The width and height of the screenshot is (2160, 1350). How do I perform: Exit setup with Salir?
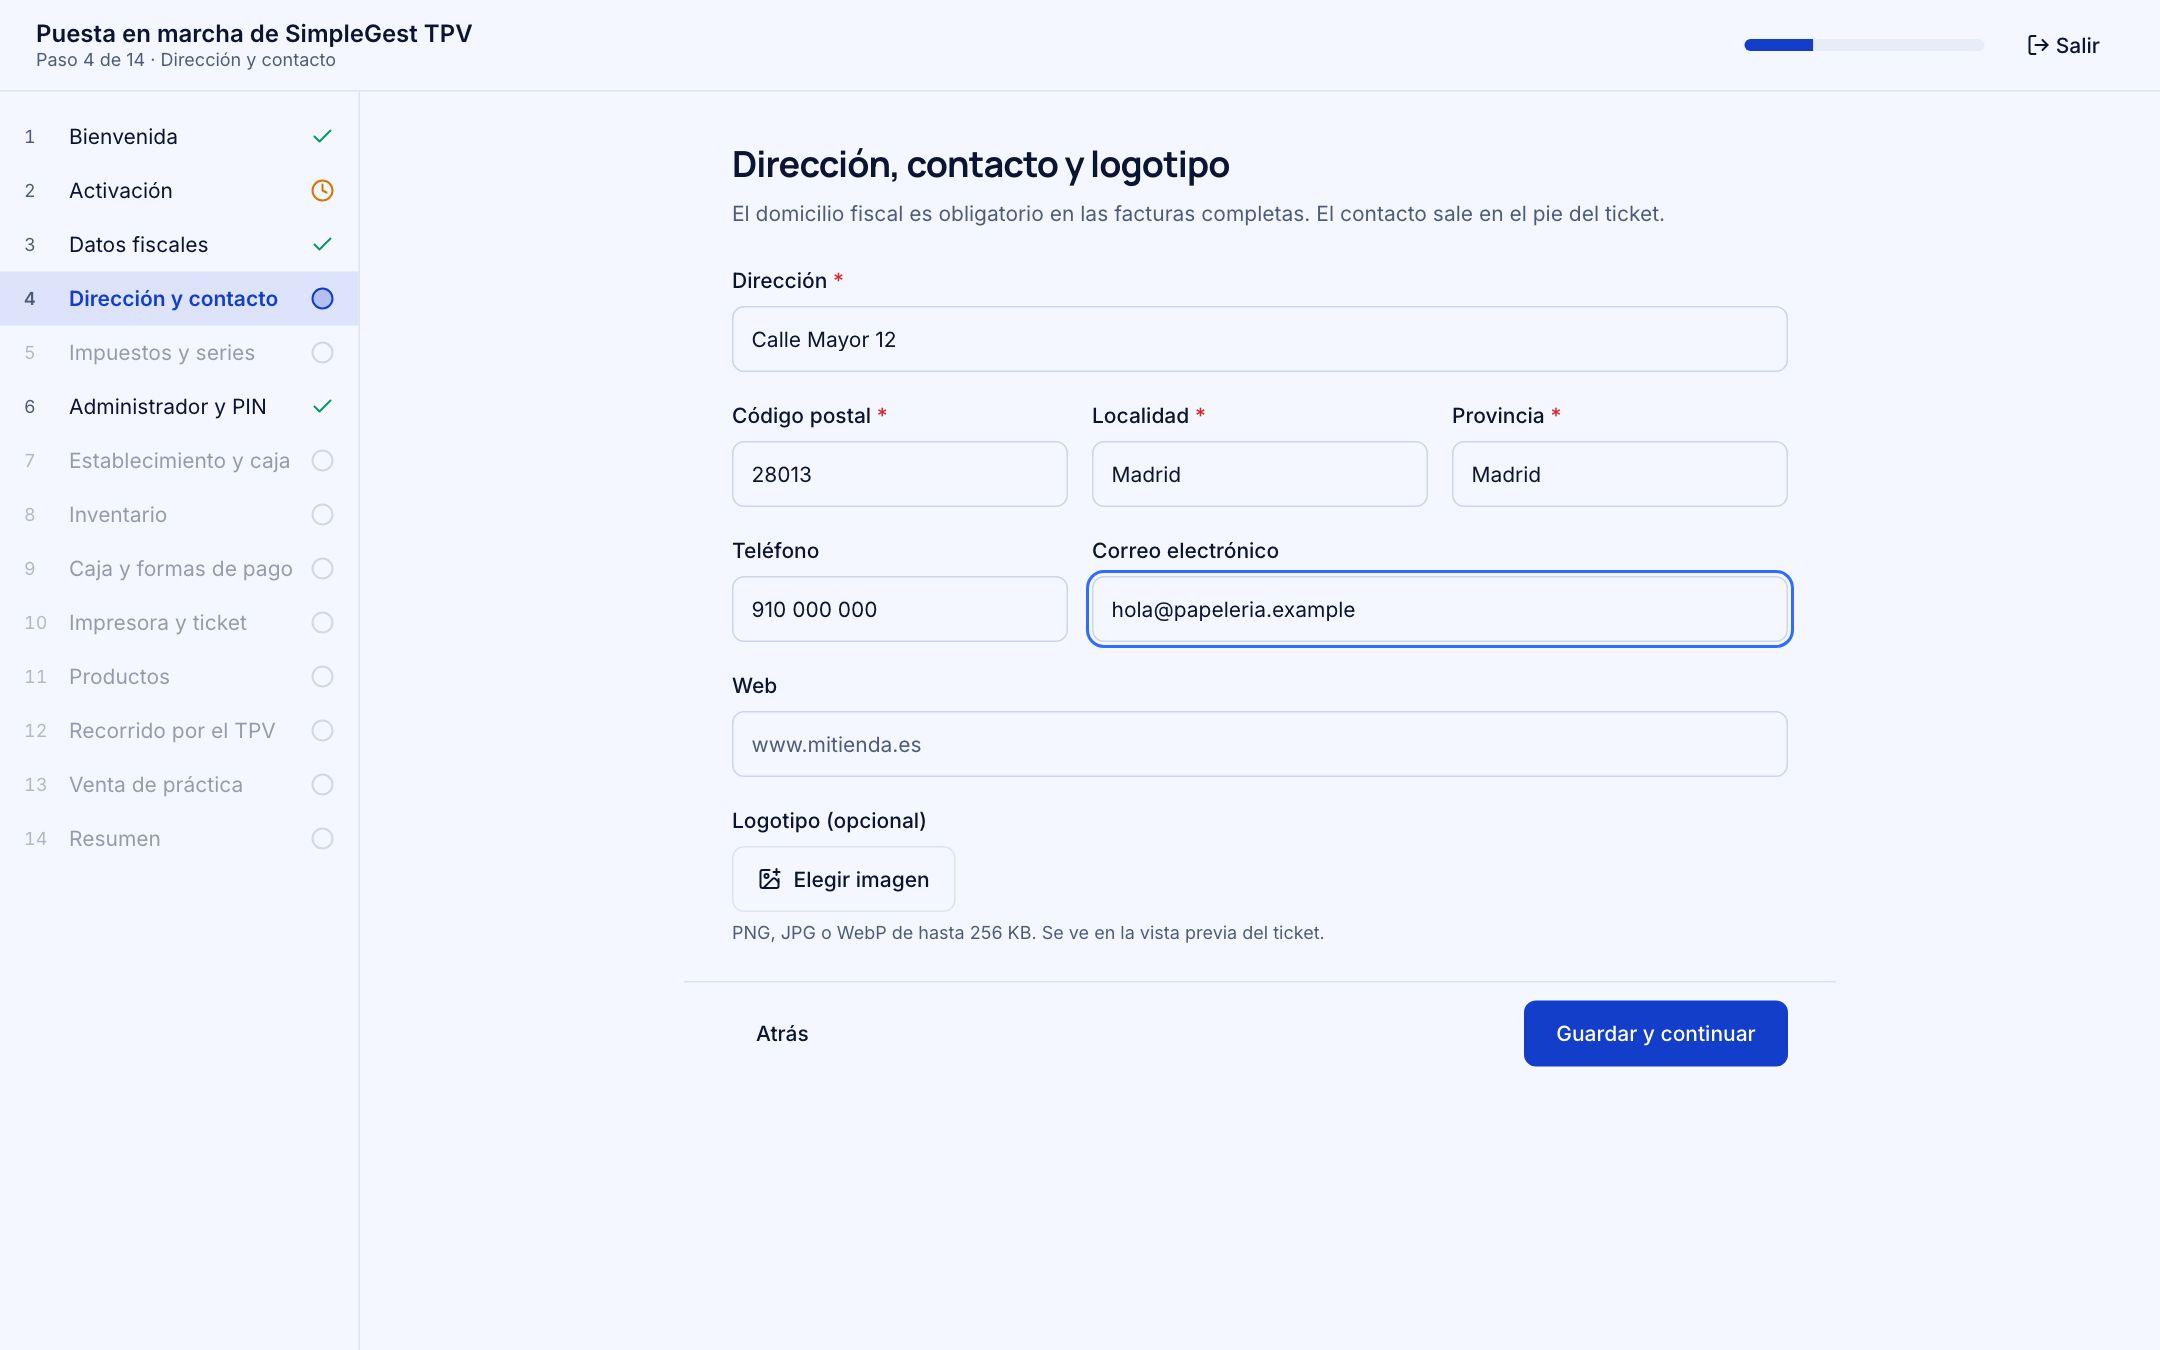[2063, 45]
